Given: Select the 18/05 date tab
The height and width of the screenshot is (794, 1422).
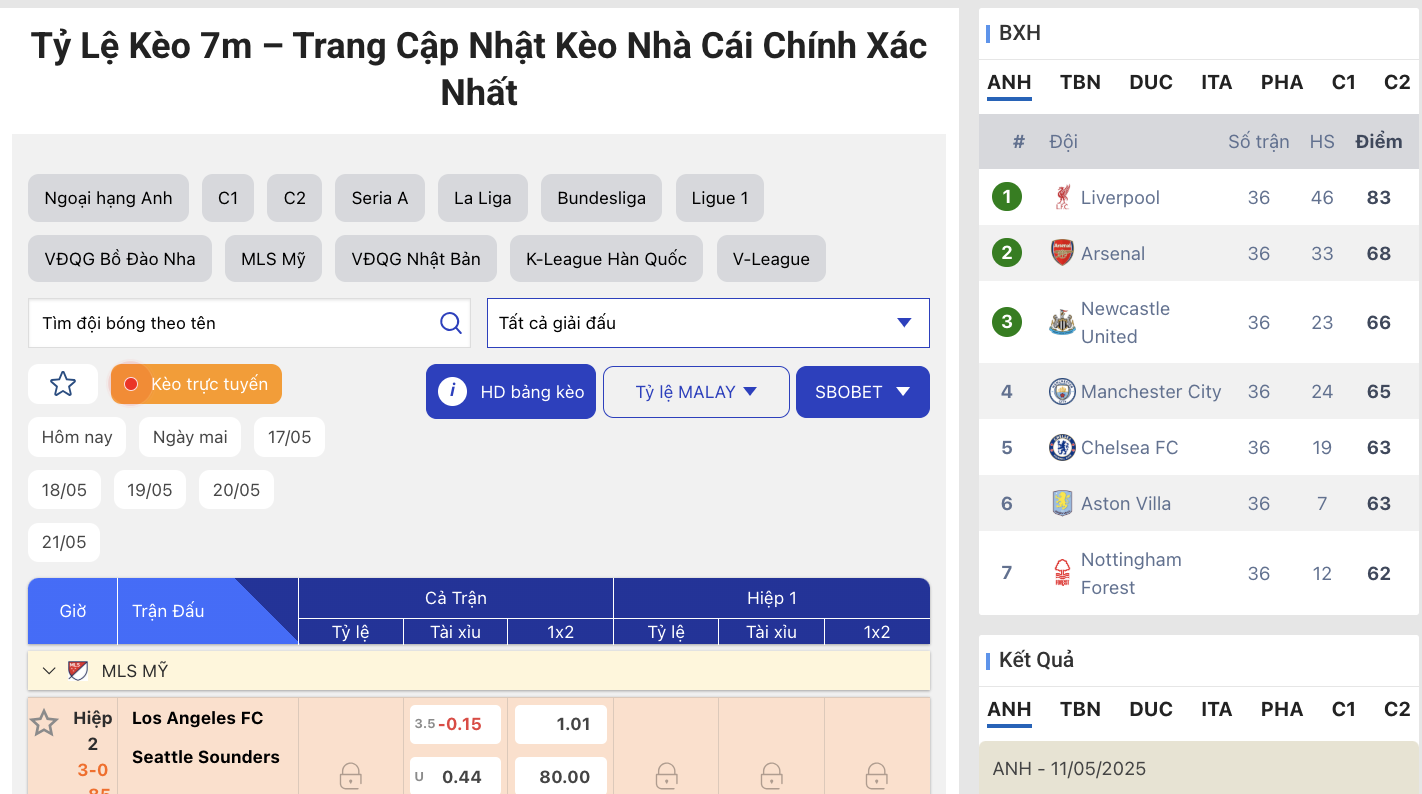Looking at the screenshot, I should click(x=64, y=490).
